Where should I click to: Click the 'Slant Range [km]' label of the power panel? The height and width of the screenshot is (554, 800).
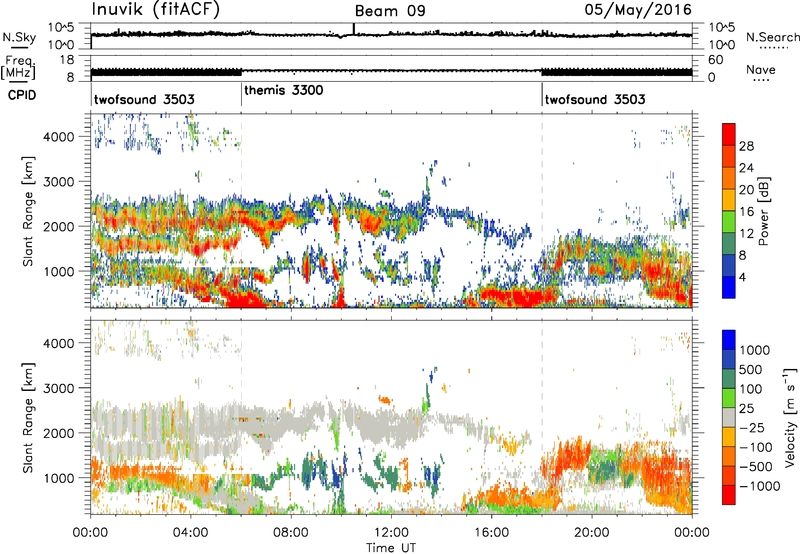tap(28, 211)
